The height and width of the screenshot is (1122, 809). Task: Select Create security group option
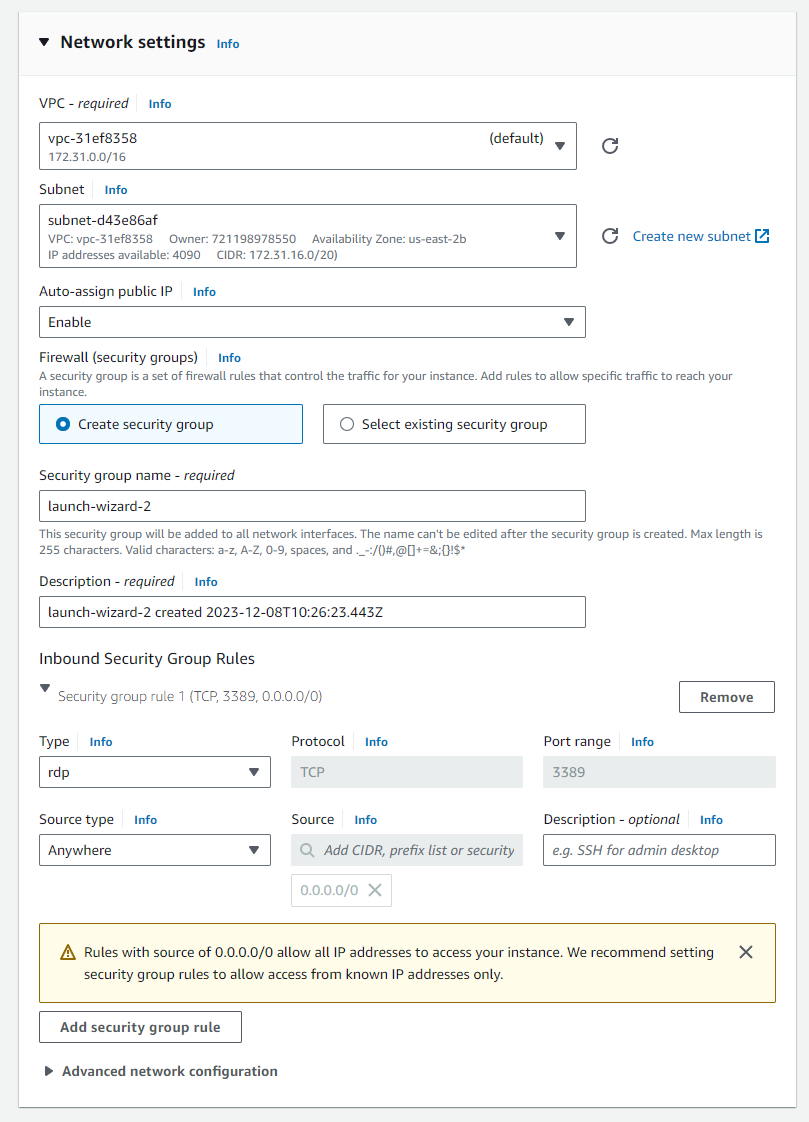[x=171, y=424]
